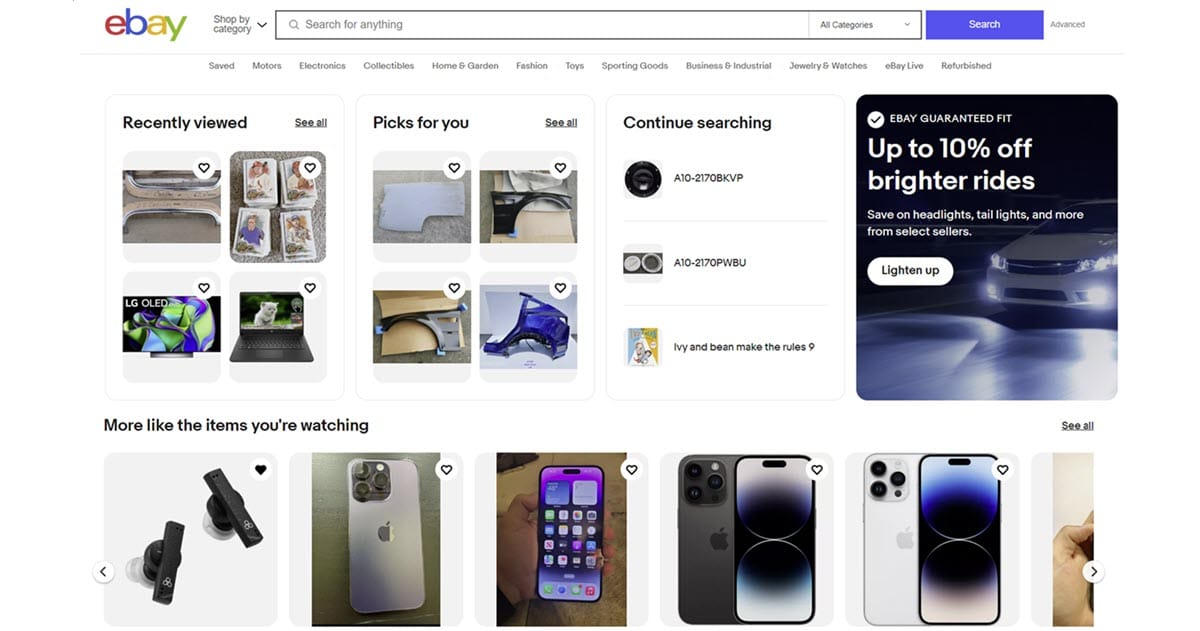The width and height of the screenshot is (1200, 631).
Task: Save the purple iPhone back photo via heart
Action: [447, 469]
